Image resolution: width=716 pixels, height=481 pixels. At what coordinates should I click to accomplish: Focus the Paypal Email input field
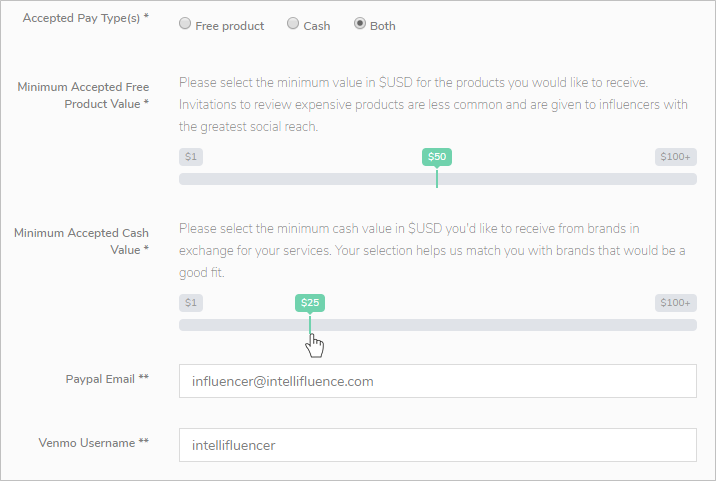(x=437, y=381)
